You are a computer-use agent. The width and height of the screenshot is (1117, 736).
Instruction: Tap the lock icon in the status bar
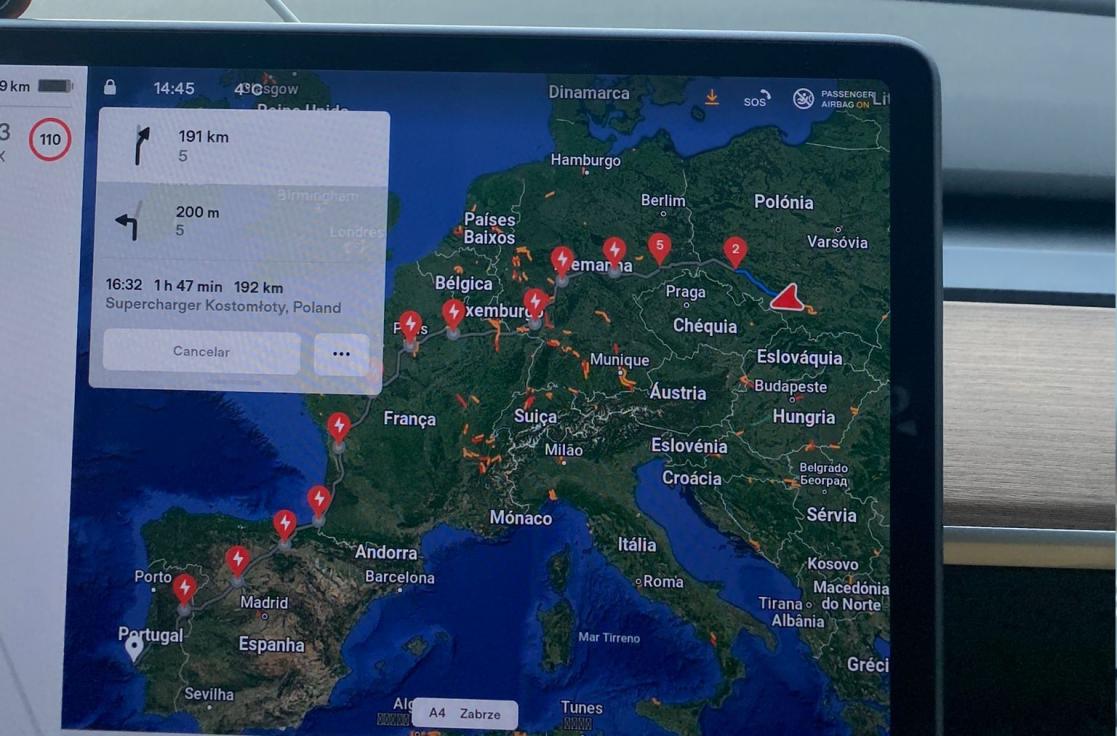pos(109,88)
